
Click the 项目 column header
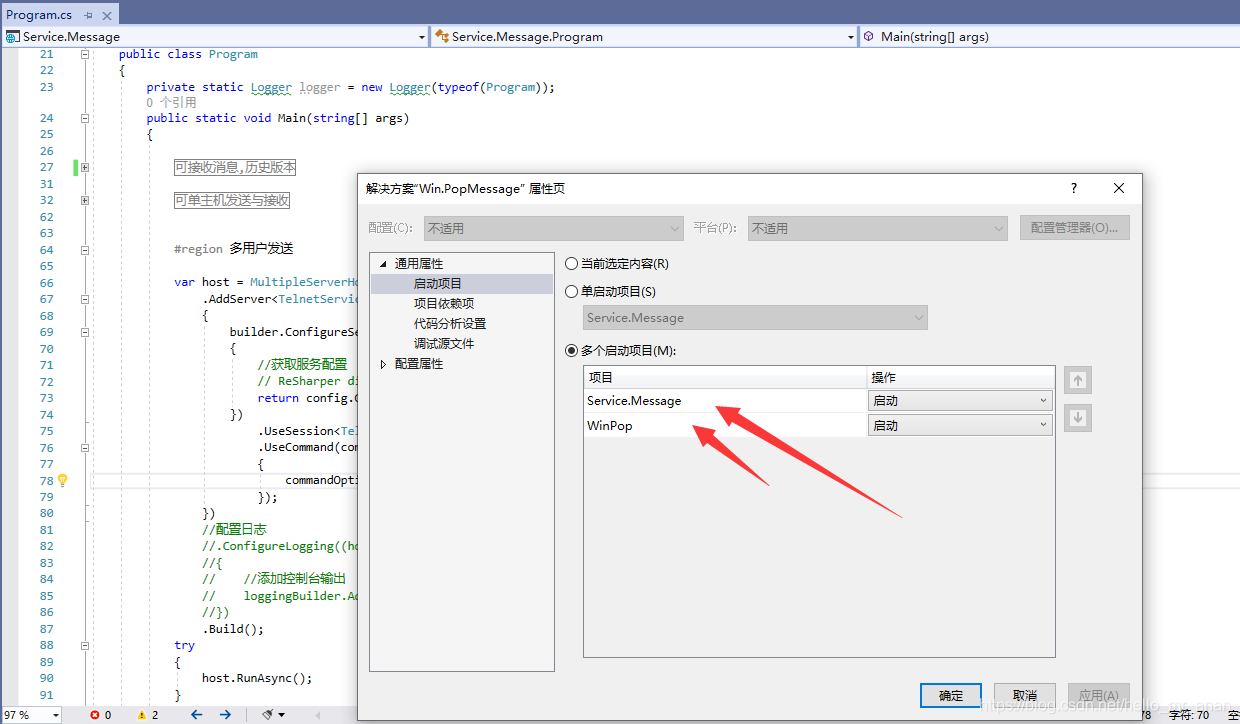(725, 377)
